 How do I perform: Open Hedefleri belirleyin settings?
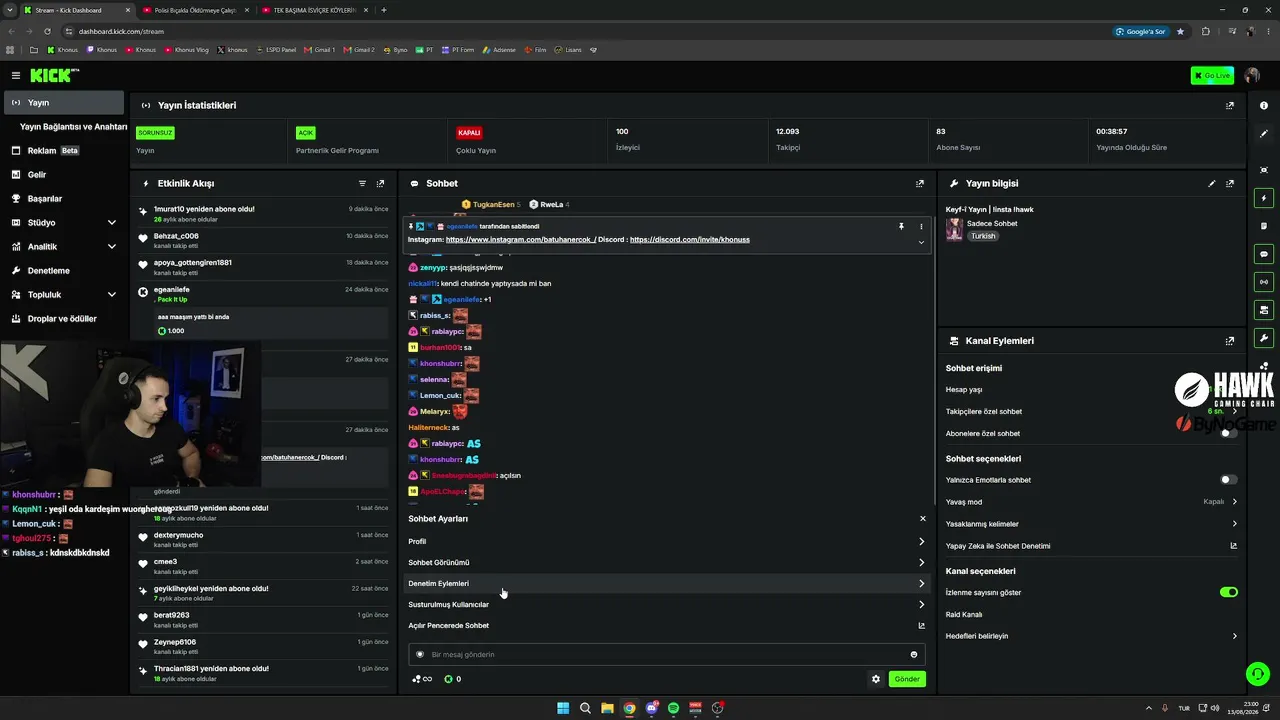1091,636
